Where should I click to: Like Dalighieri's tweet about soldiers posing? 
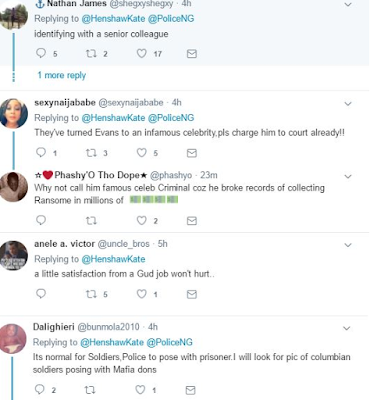[140, 389]
